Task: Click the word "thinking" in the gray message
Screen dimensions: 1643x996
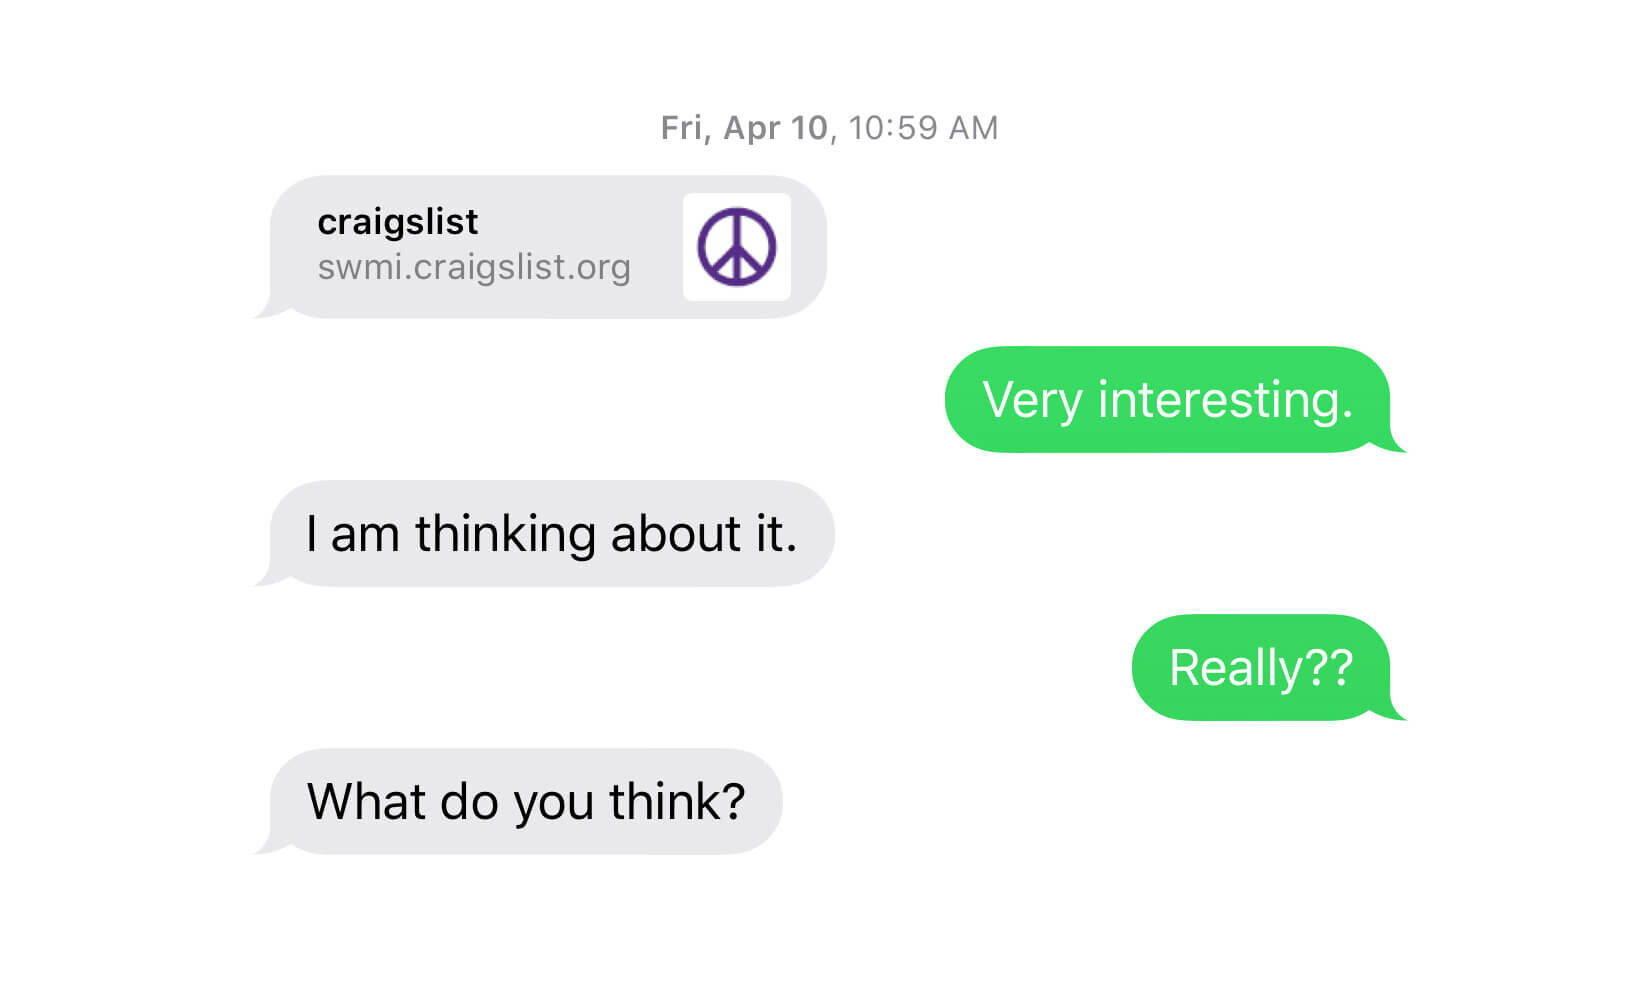Action: 506,534
